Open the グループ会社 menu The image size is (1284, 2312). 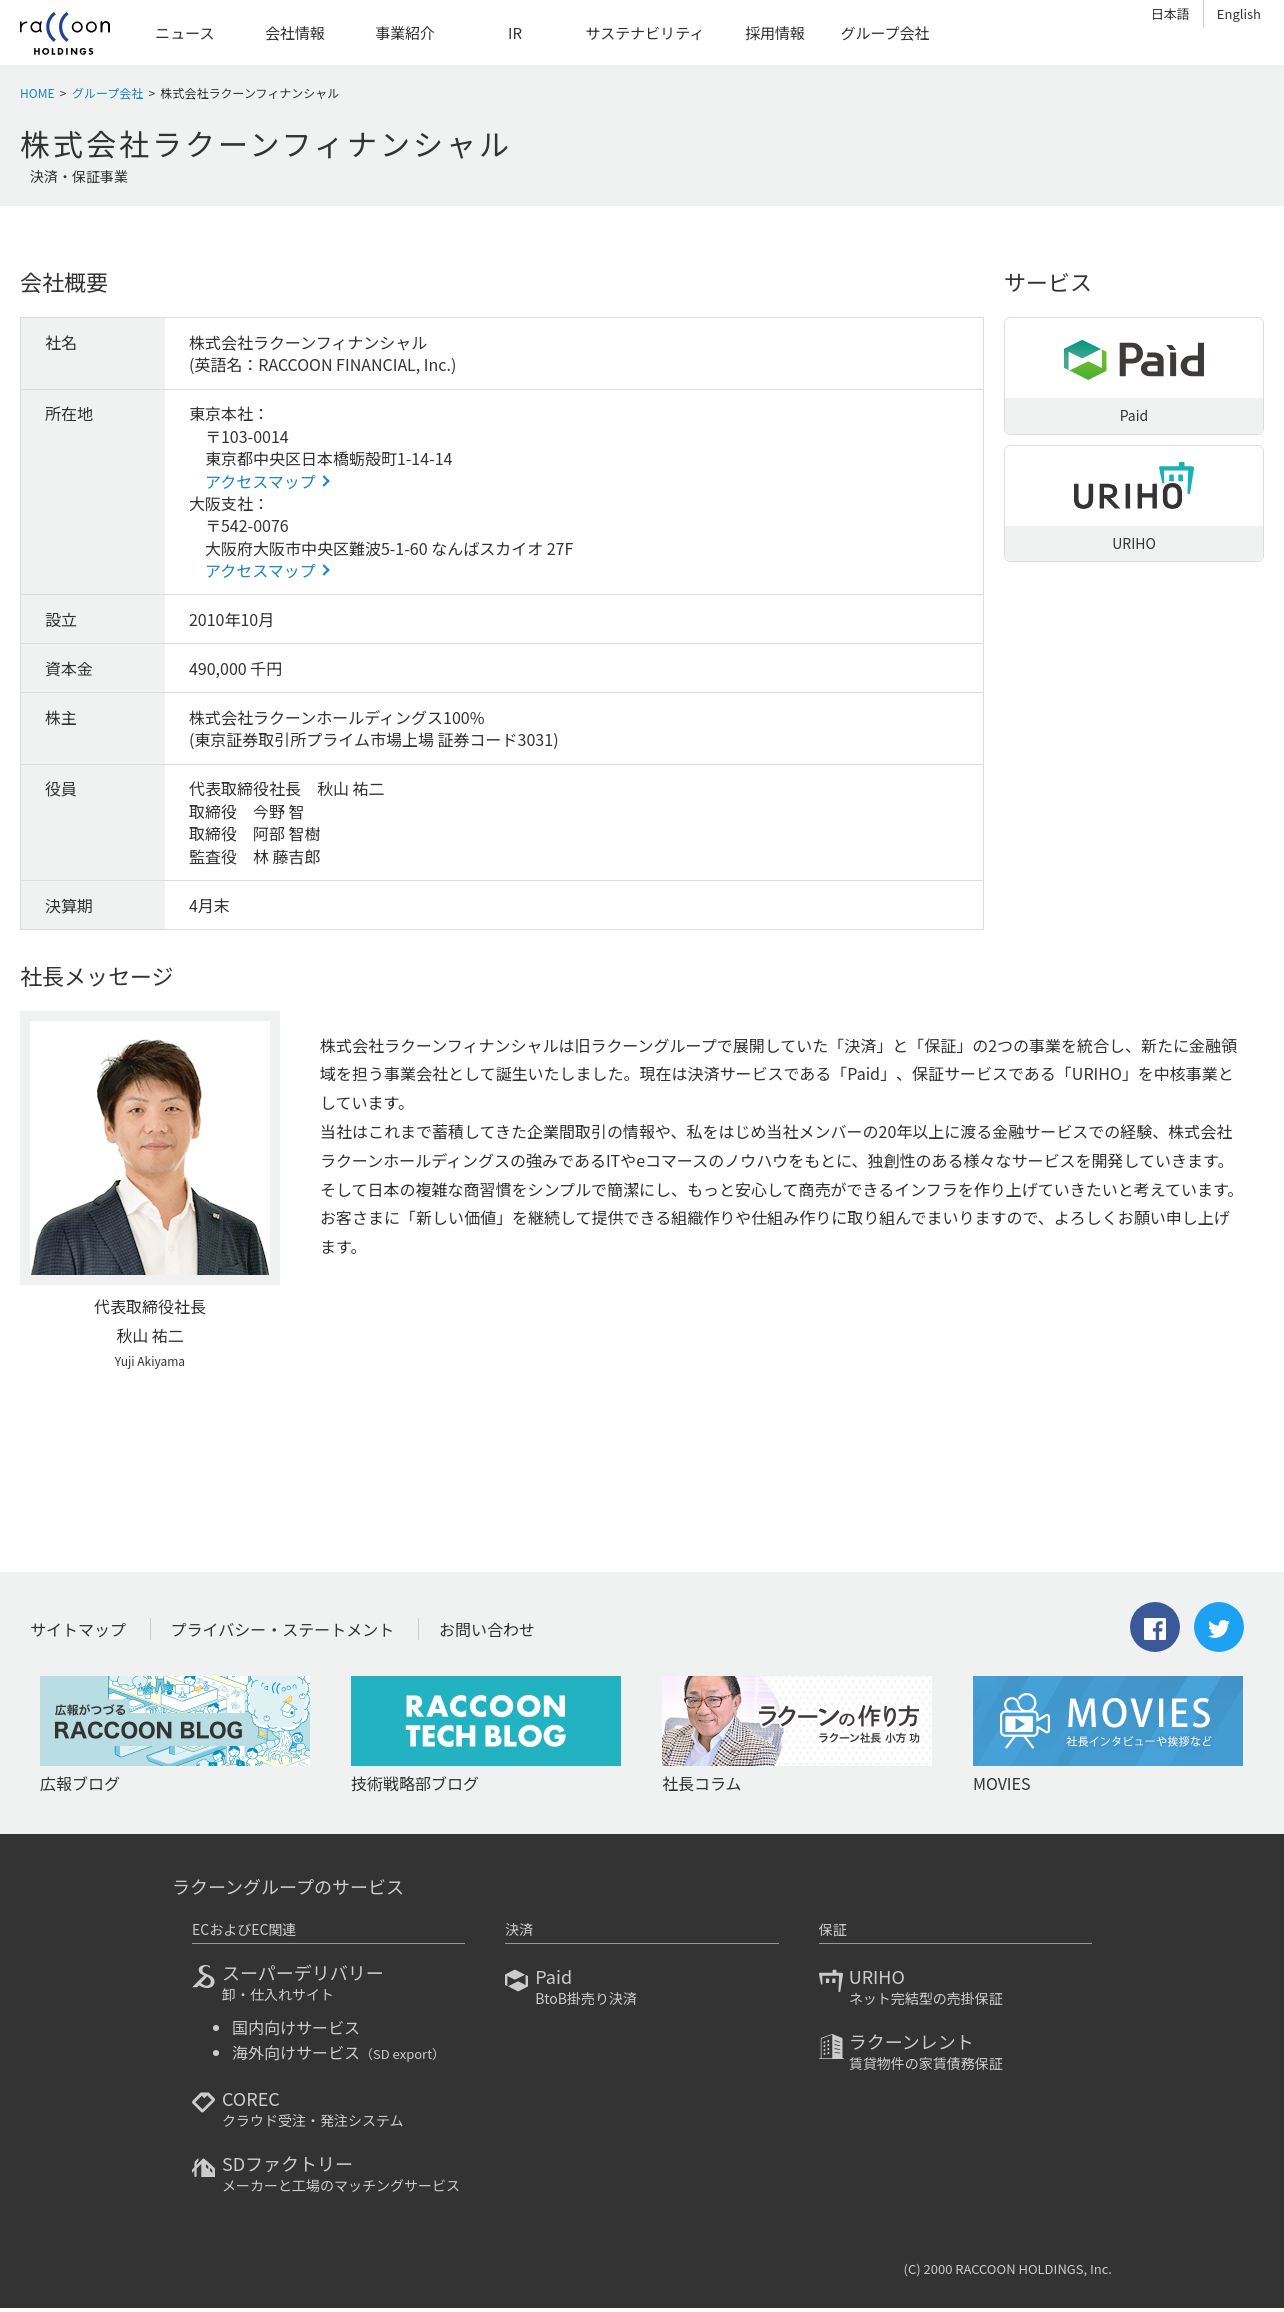pyautogui.click(x=885, y=33)
